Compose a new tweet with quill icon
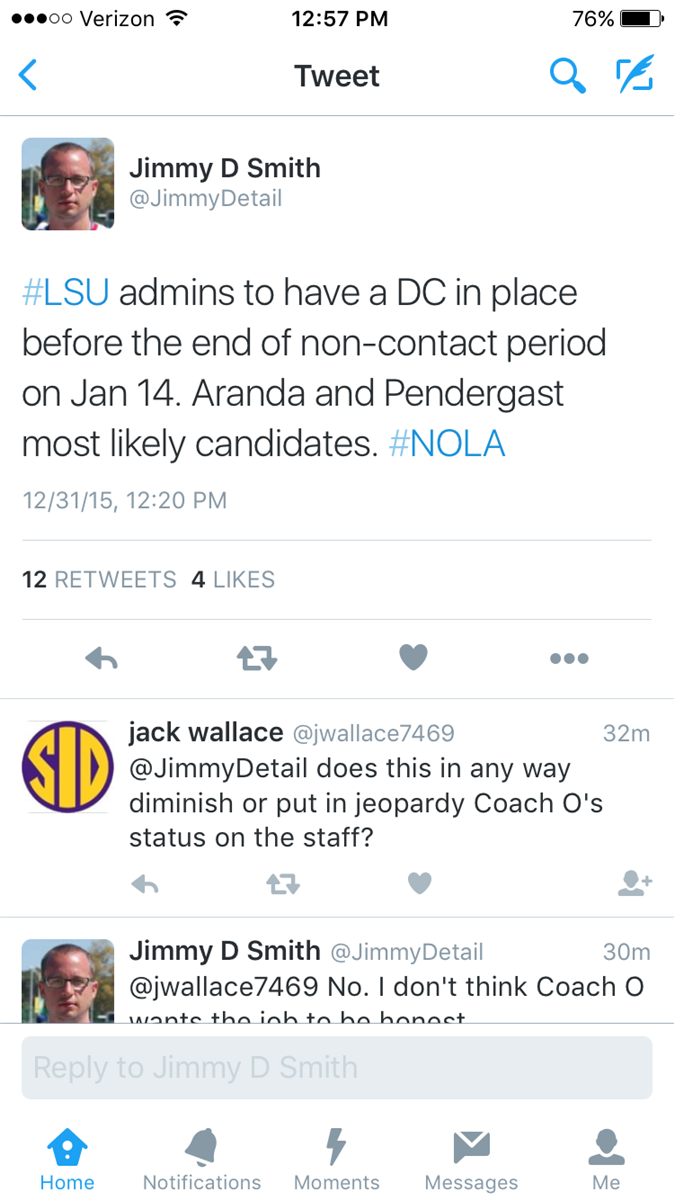 pos(634,76)
